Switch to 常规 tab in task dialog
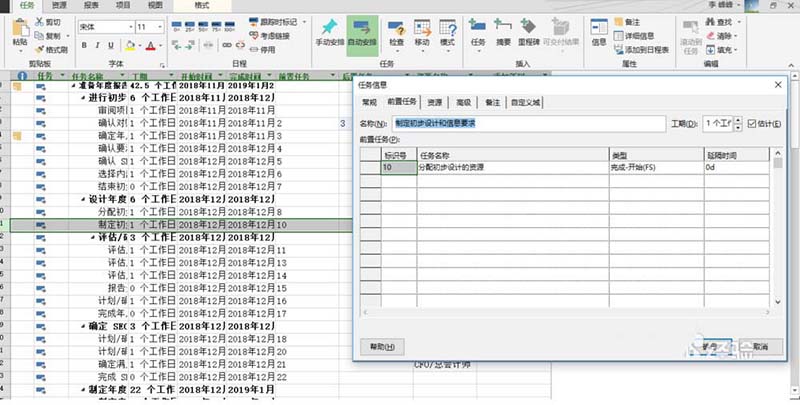Viewport: 800px width, 405px height. [369, 103]
